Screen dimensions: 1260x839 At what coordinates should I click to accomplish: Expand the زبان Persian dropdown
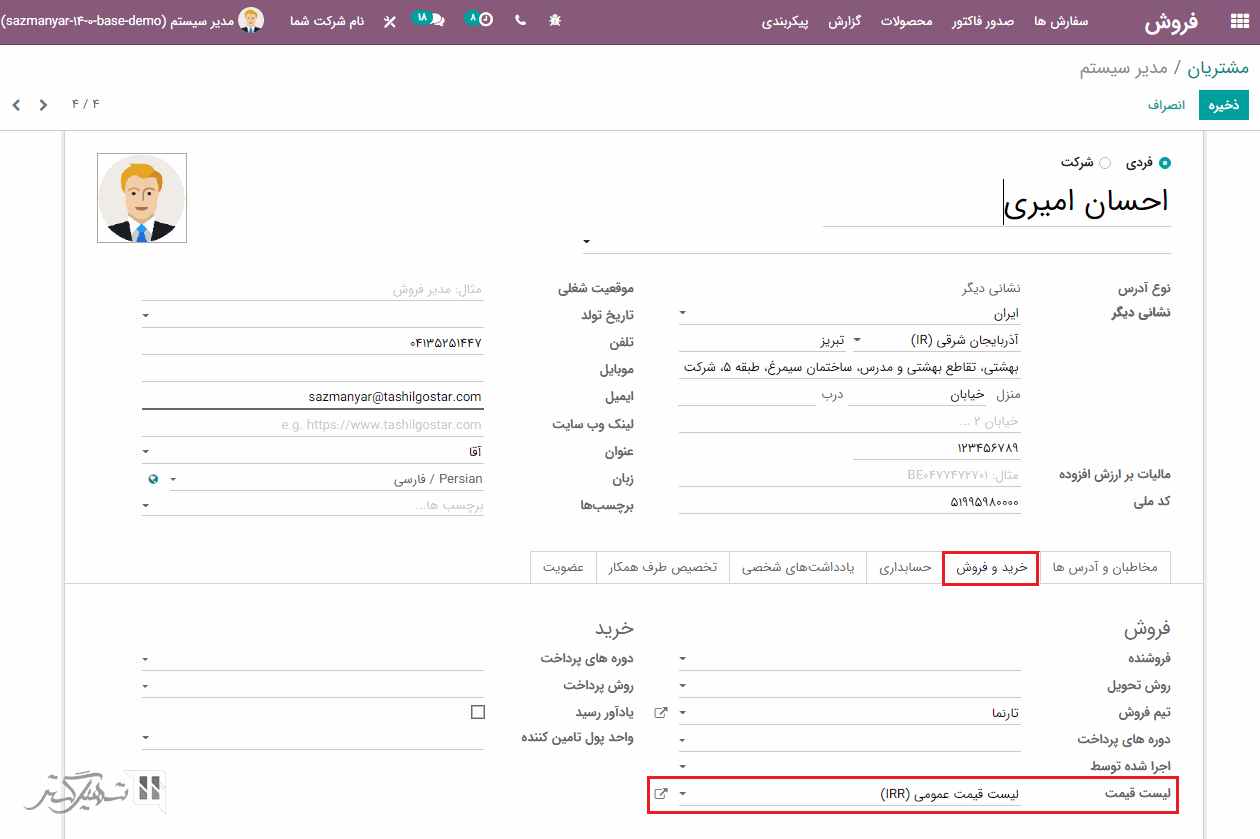[173, 480]
